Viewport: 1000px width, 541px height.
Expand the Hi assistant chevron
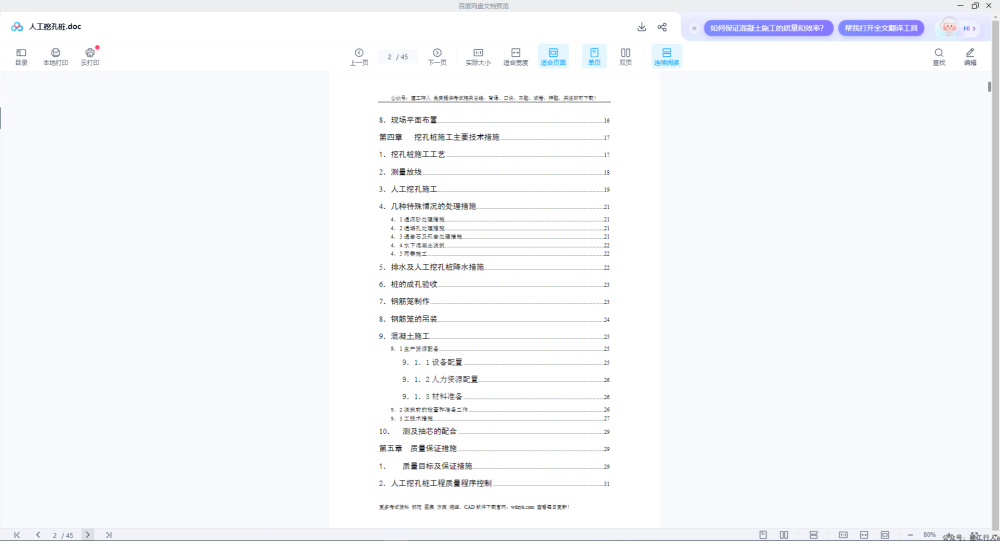pyautogui.click(x=974, y=28)
